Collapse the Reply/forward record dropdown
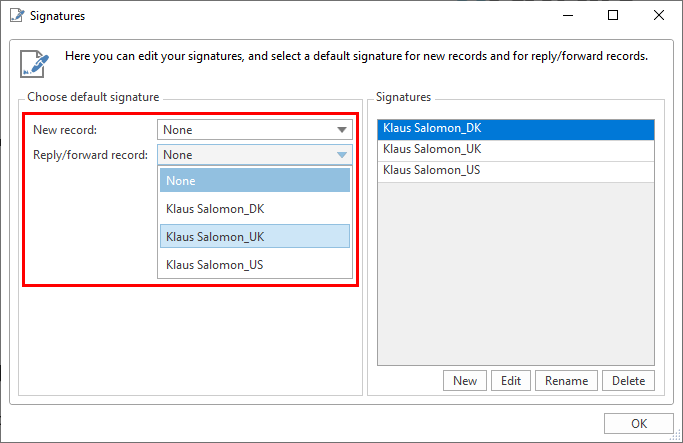The image size is (683, 443). (x=341, y=155)
